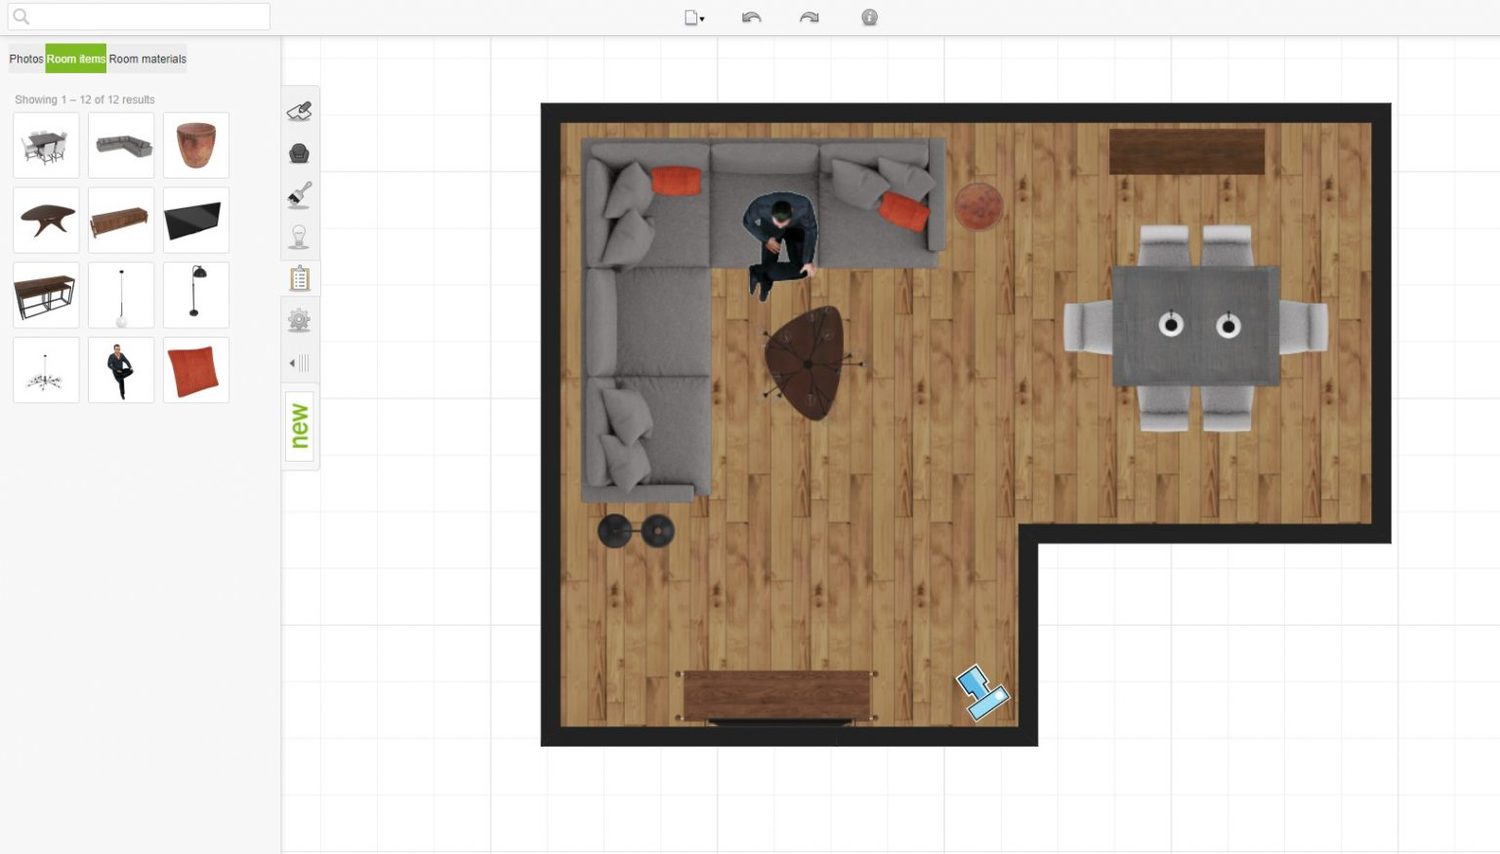
Task: Click the lightbulb lighting tool
Action: click(x=300, y=234)
